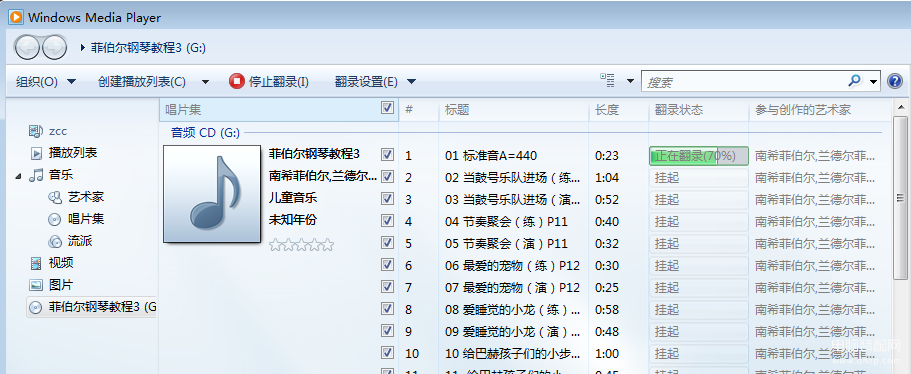Click the Forward navigation arrow button
This screenshot has width=911, height=374.
tap(55, 47)
